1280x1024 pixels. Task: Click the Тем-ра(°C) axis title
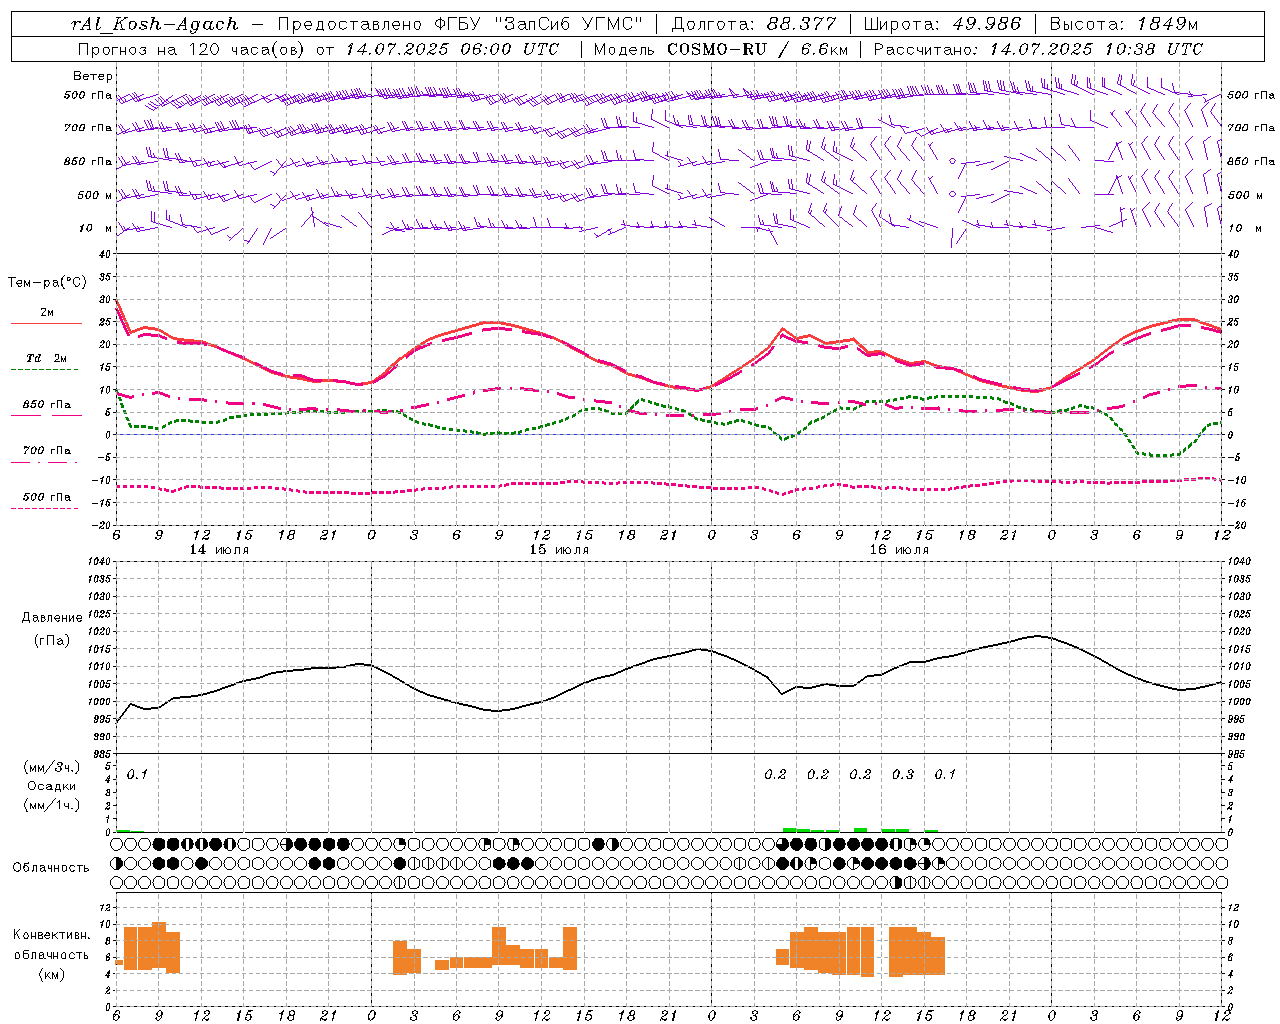[x=47, y=283]
